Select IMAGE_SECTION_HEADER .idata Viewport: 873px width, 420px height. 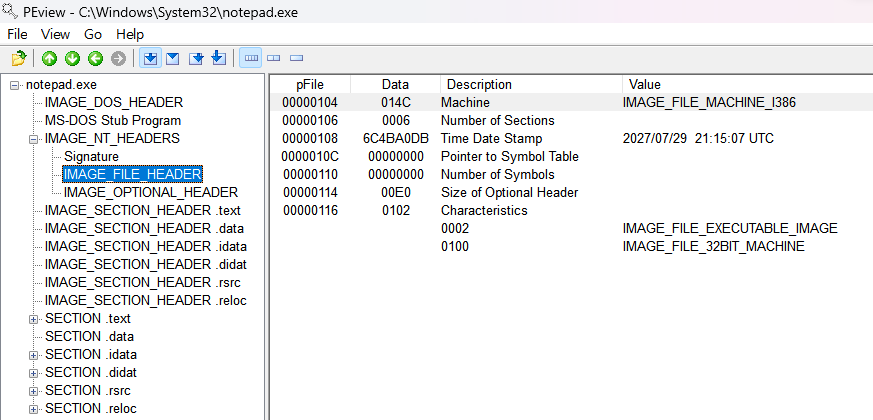pos(146,246)
